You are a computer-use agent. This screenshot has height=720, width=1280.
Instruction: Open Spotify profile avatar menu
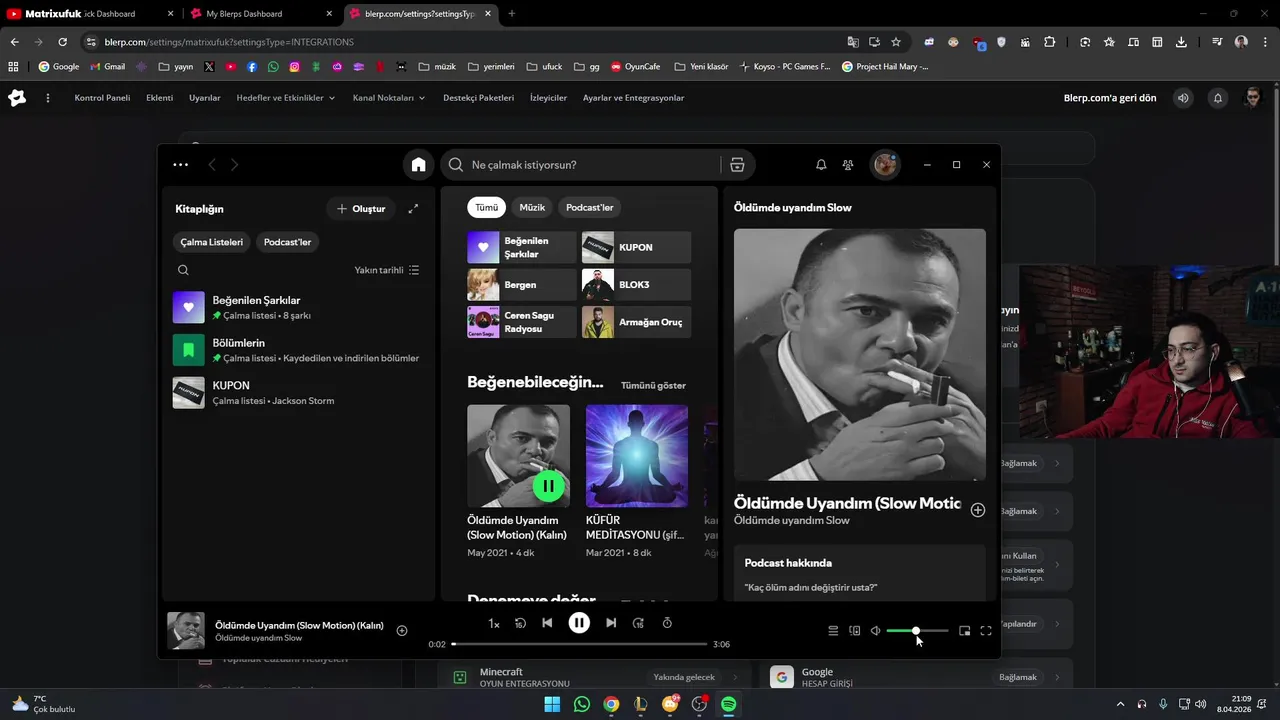tap(885, 165)
